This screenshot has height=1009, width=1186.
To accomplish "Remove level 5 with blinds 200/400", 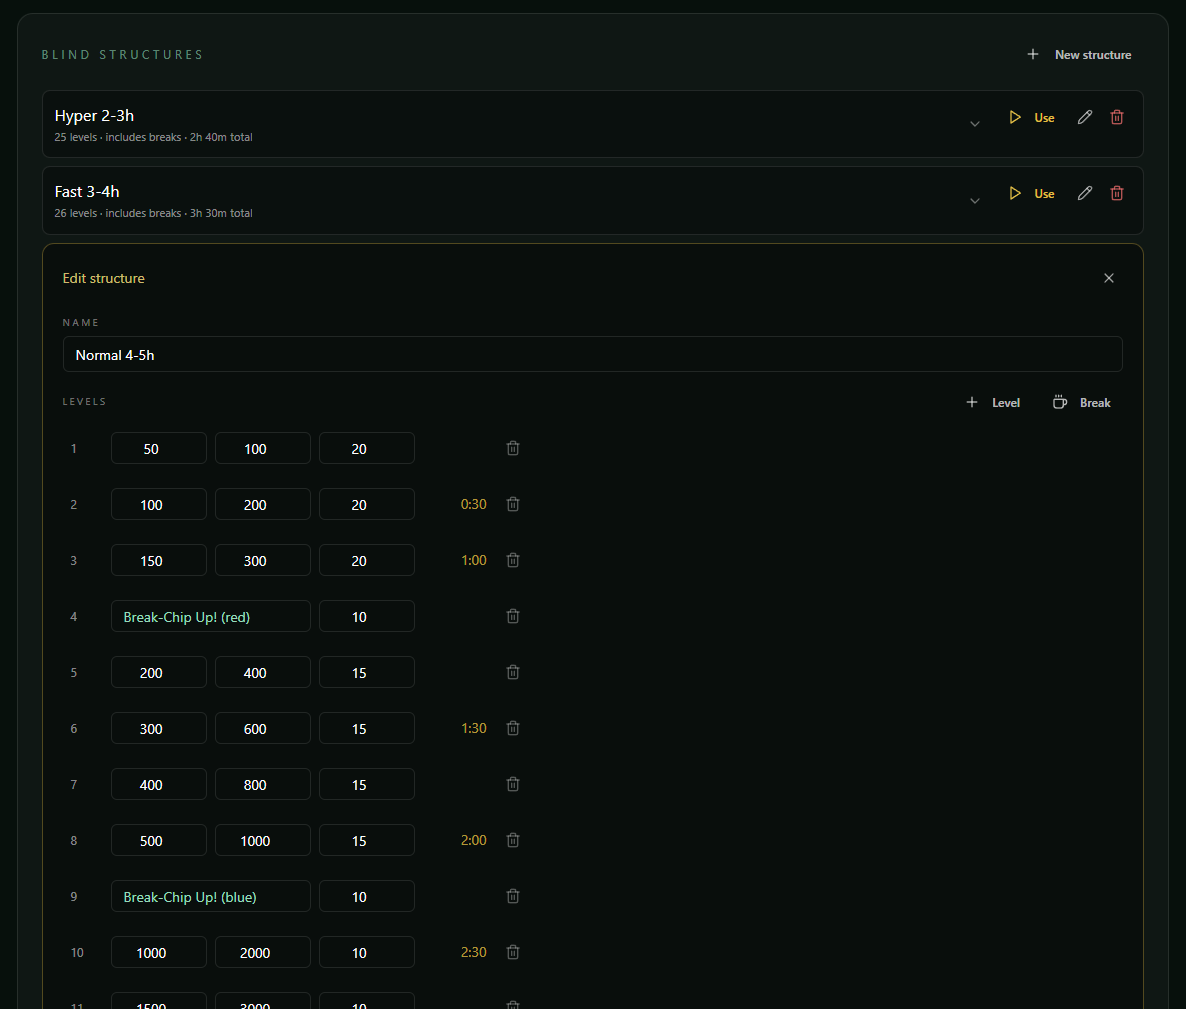I will pos(513,672).
